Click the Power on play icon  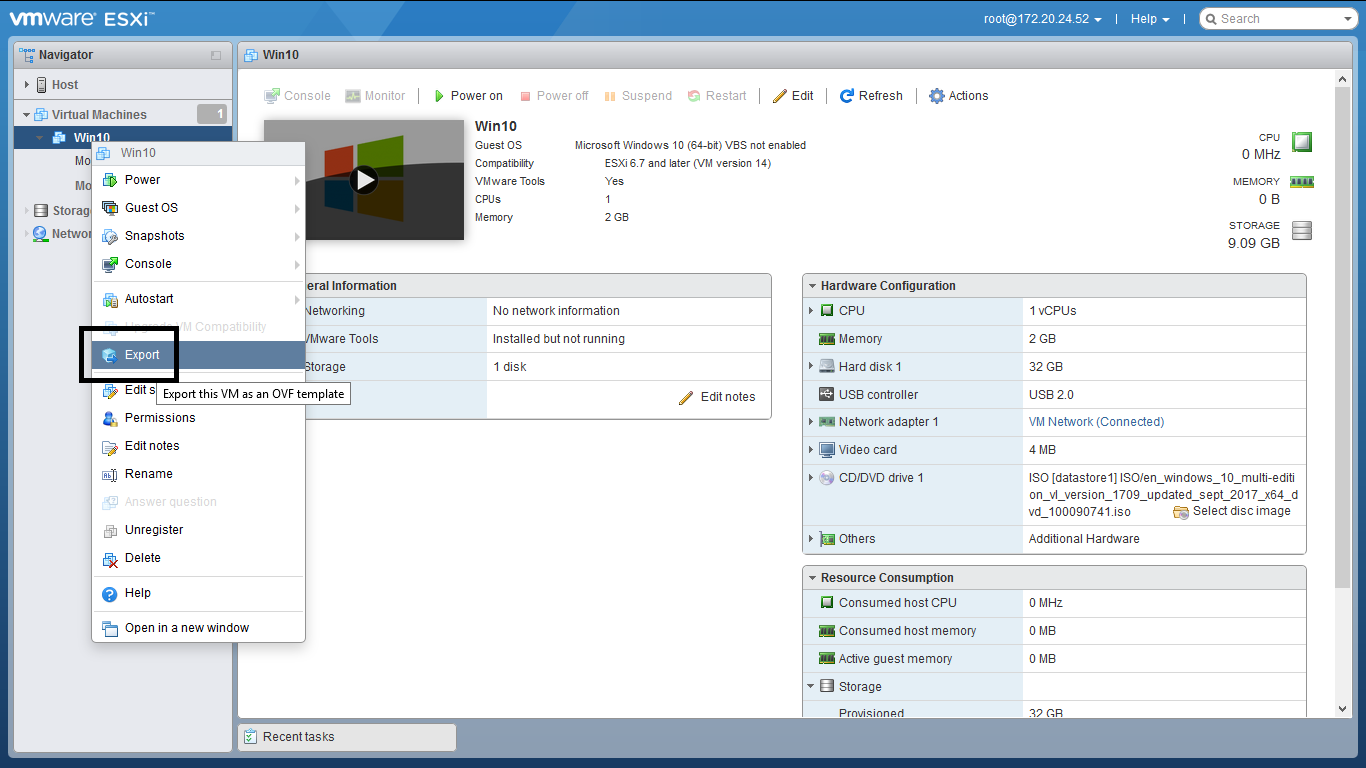[439, 96]
